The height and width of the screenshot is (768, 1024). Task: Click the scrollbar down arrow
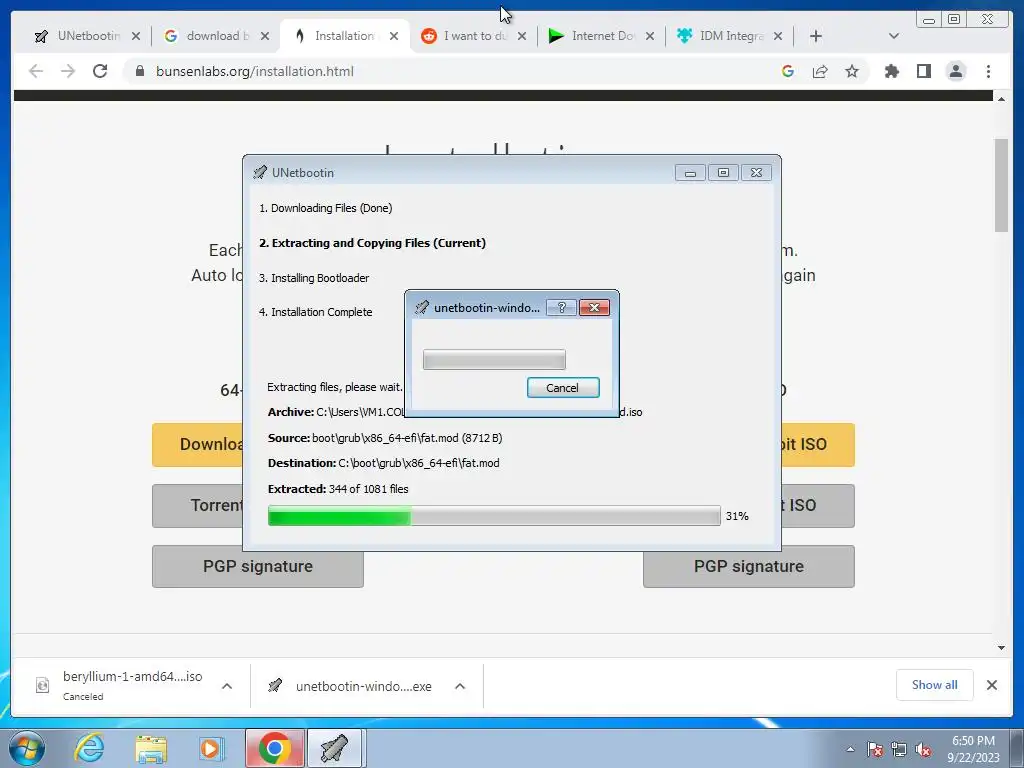[x=1001, y=648]
